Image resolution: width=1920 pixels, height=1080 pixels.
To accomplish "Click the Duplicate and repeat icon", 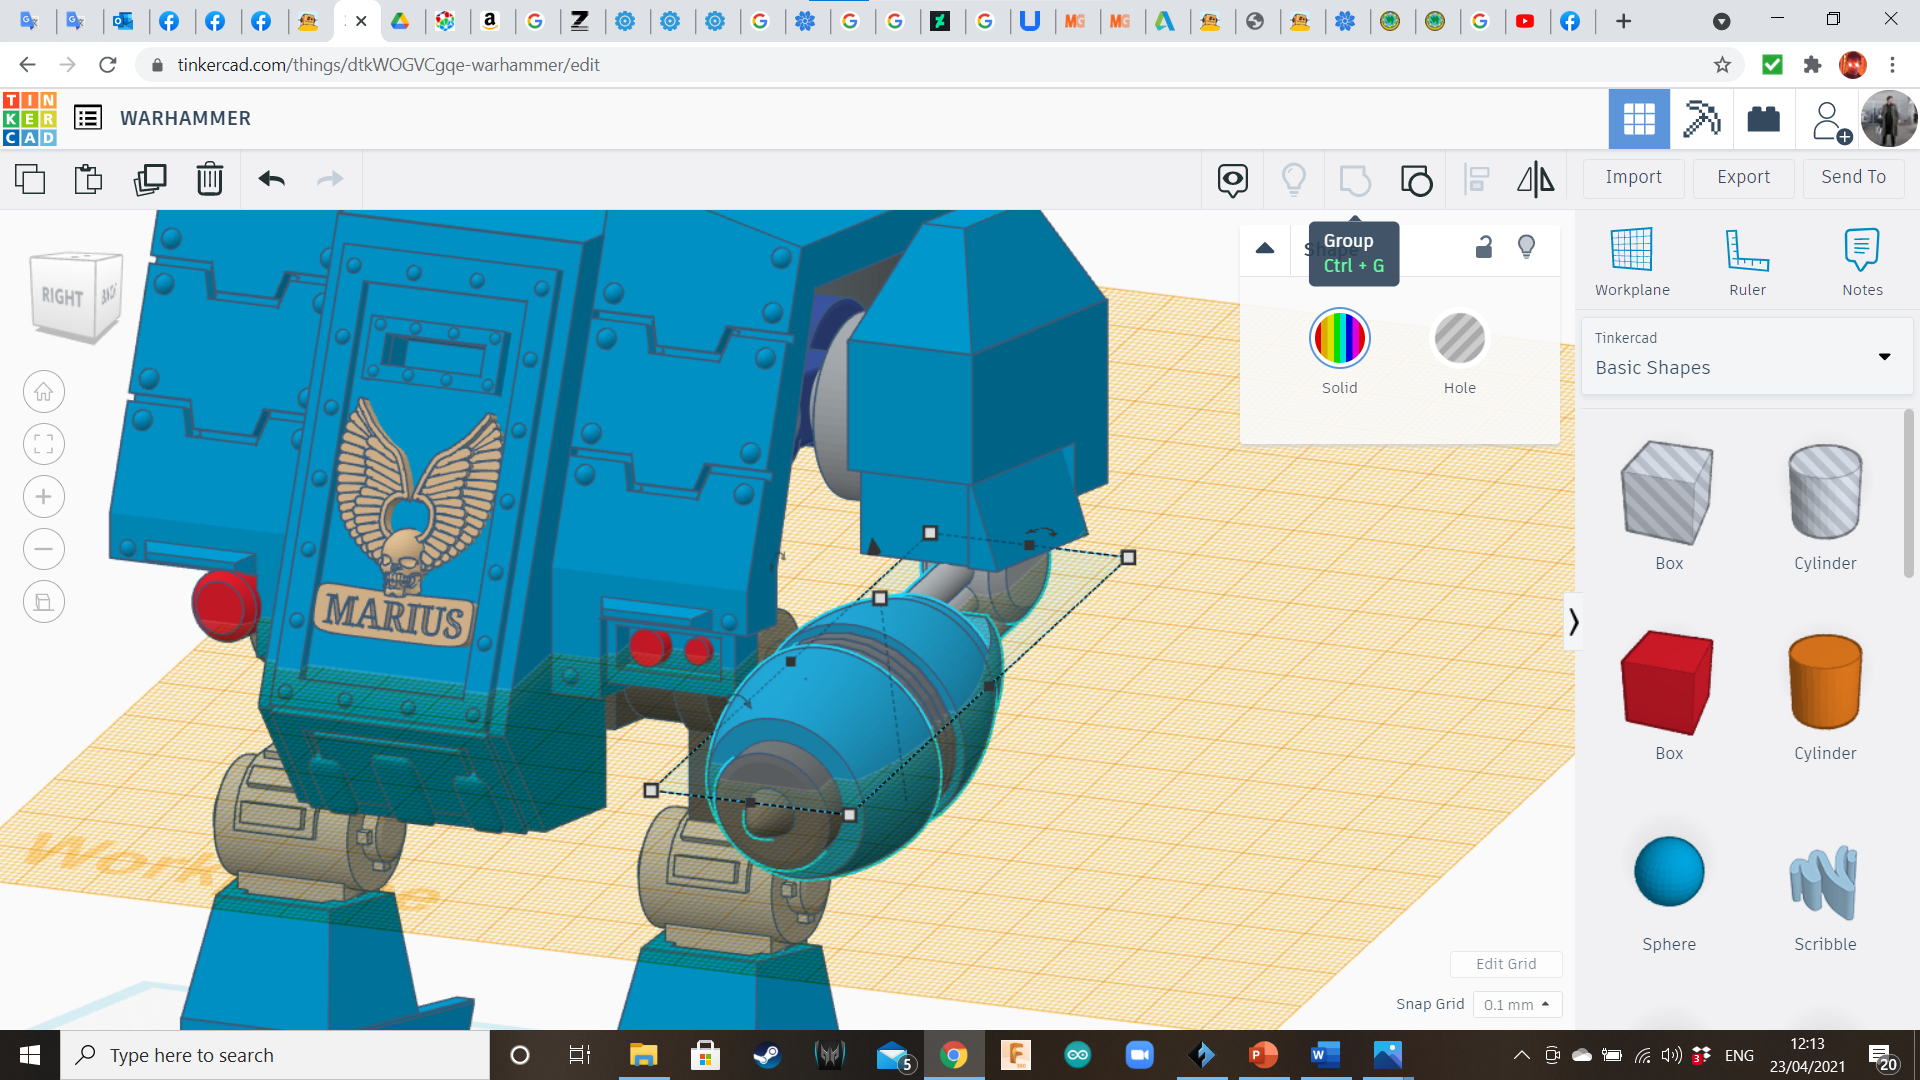I will tap(150, 179).
